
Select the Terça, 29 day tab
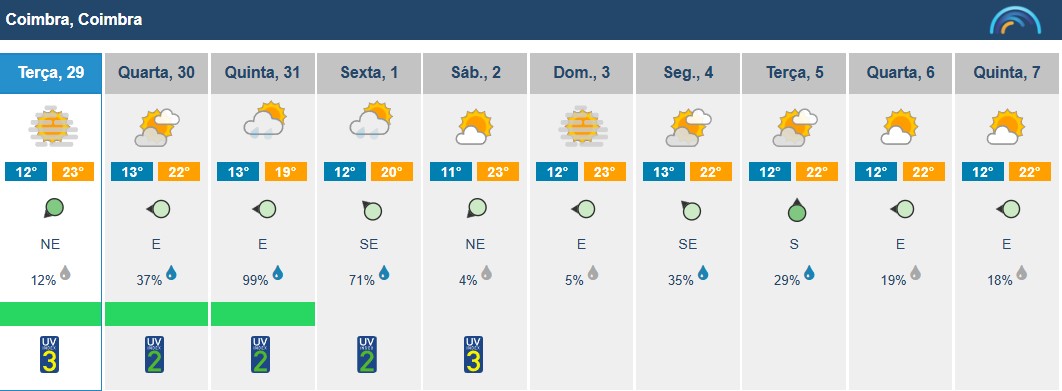click(51, 73)
